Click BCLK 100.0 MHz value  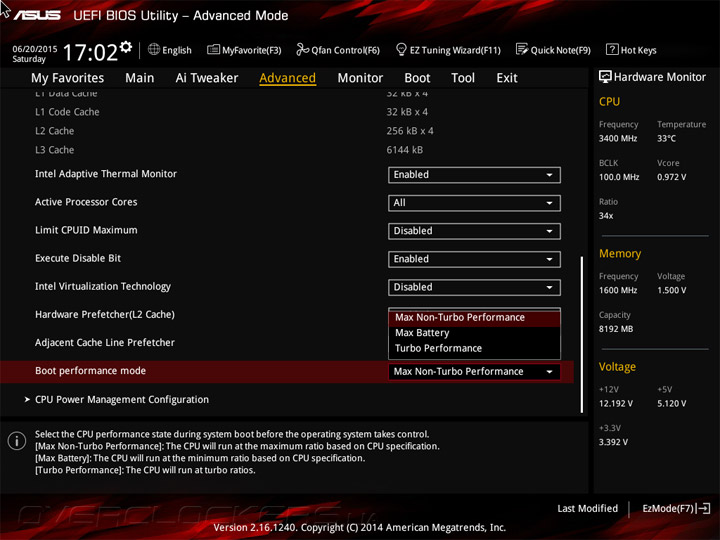click(619, 177)
